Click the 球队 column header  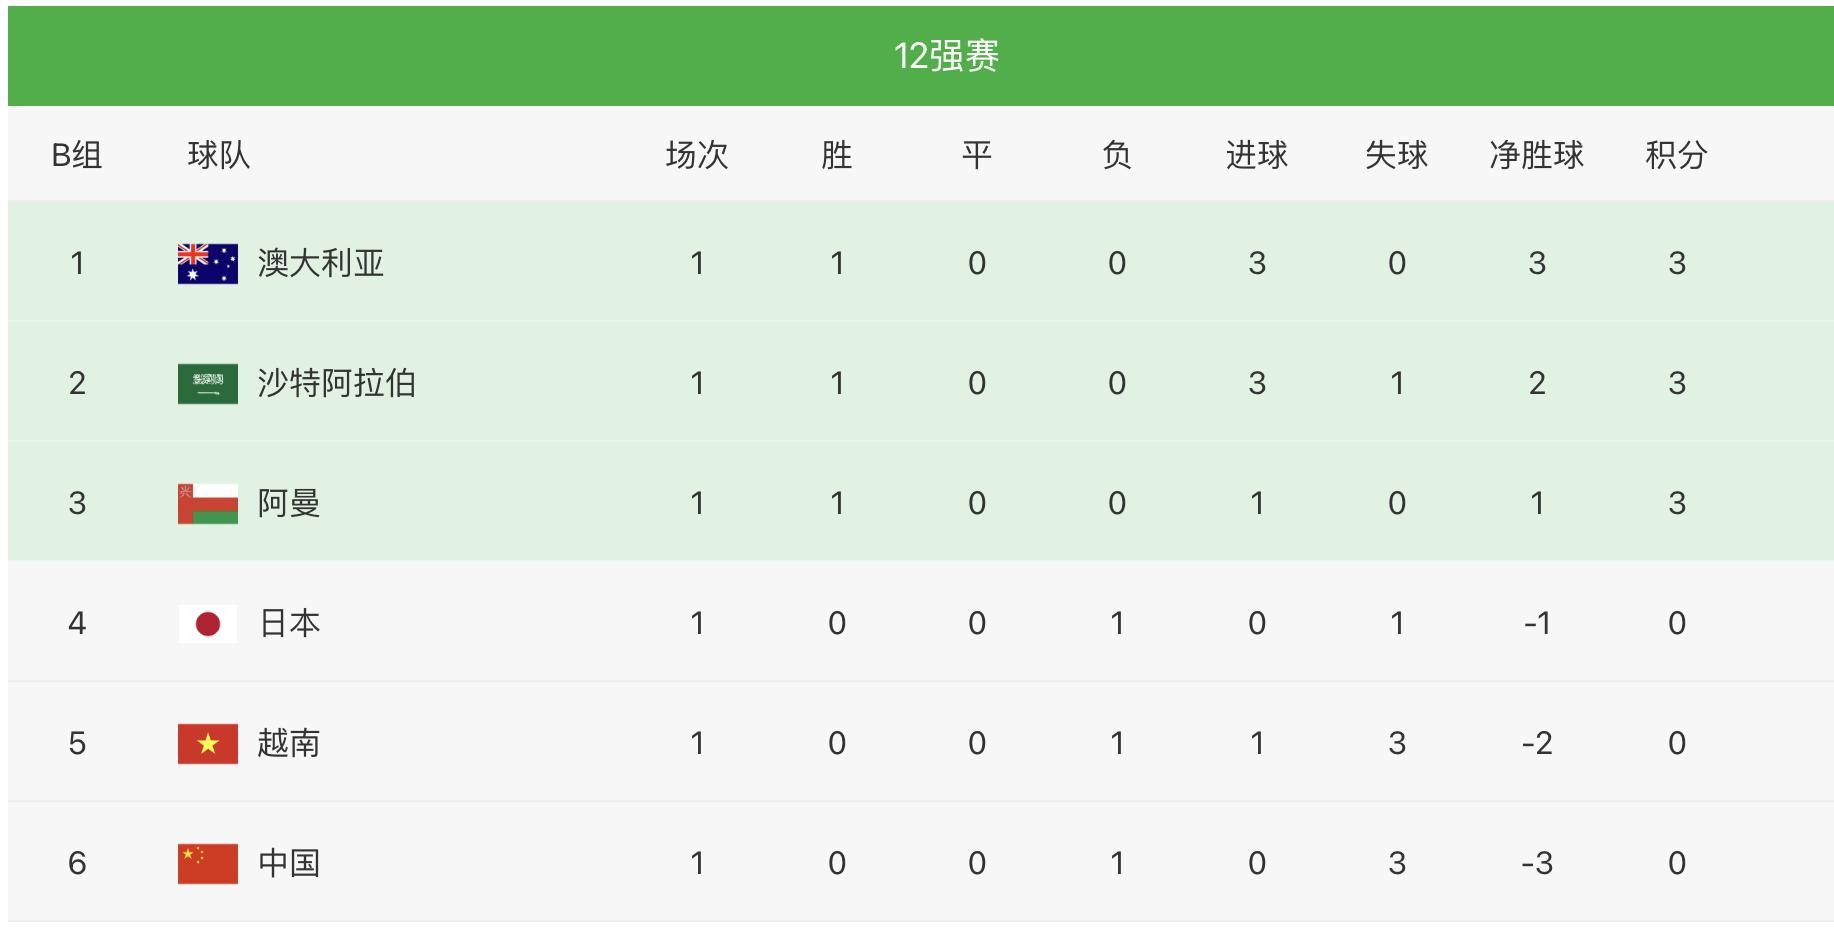pyautogui.click(x=219, y=155)
